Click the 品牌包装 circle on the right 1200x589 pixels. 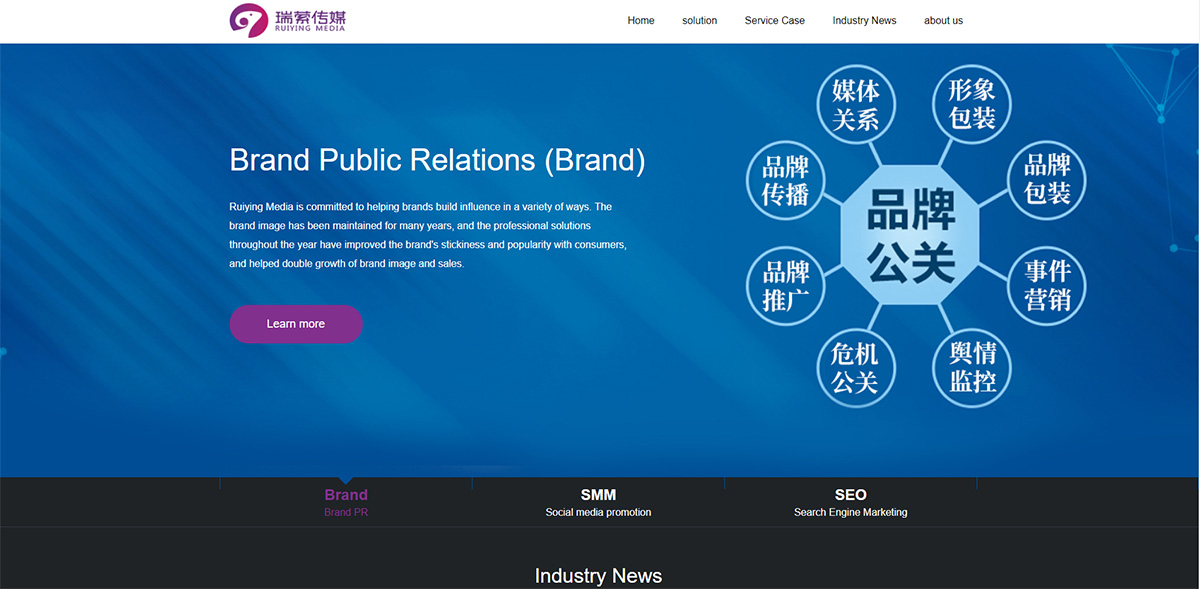click(x=1047, y=179)
